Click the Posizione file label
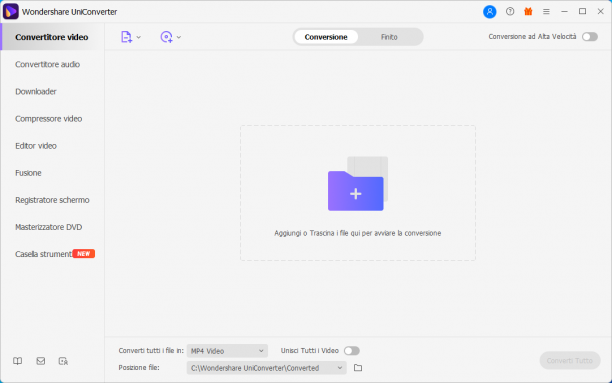This screenshot has width=612, height=383. tap(139, 367)
